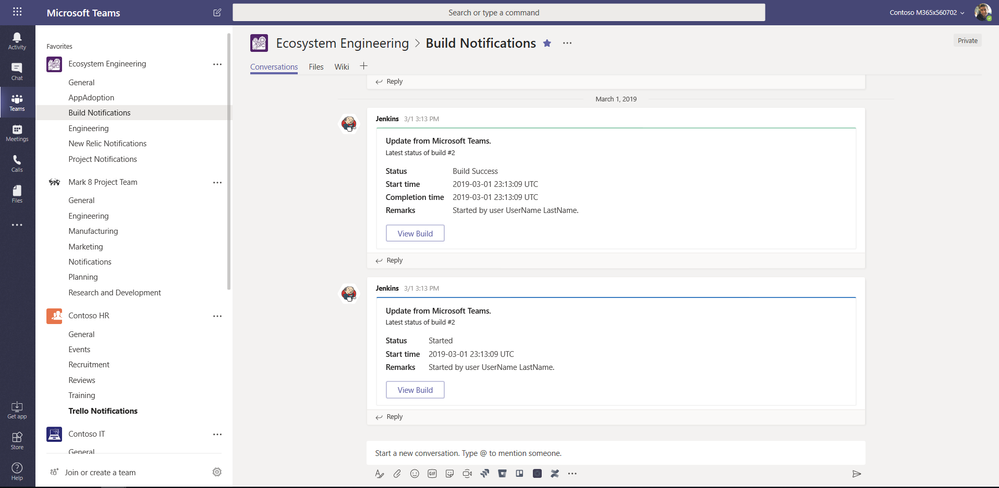Image resolution: width=999 pixels, height=488 pixels.
Task: Click the Get app icon
Action: (17, 410)
